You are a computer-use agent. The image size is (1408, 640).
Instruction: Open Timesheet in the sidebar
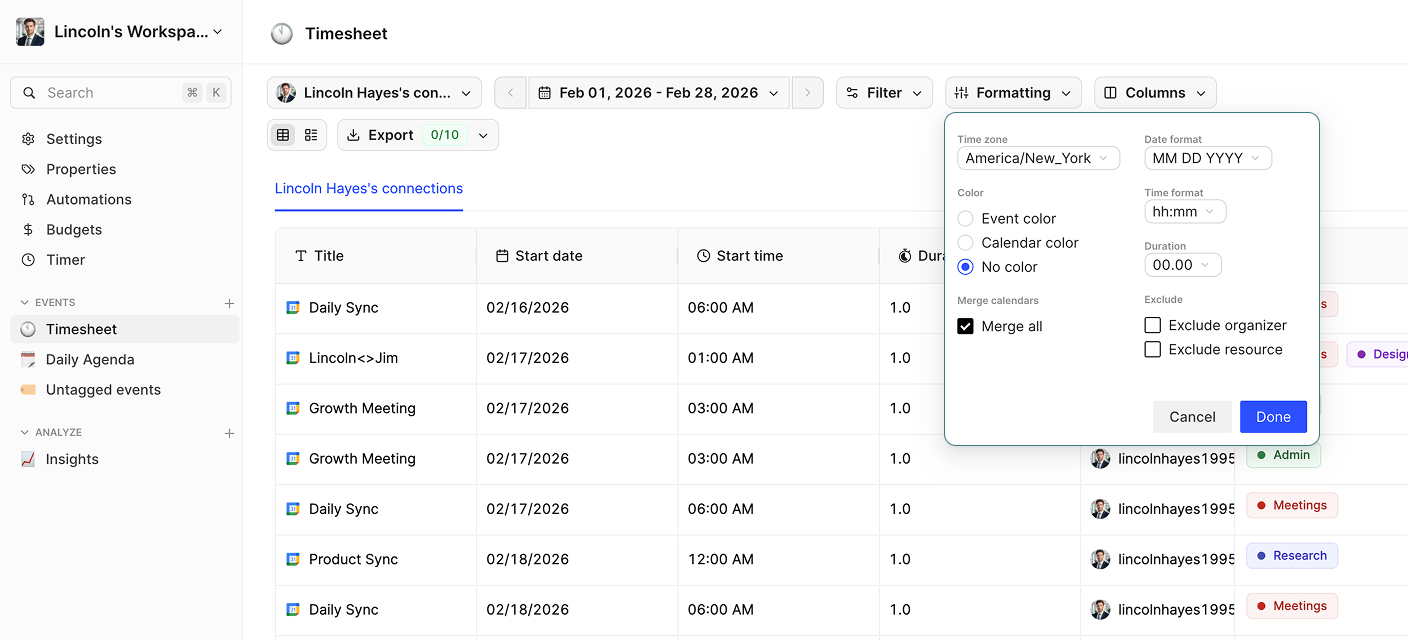(x=124, y=329)
